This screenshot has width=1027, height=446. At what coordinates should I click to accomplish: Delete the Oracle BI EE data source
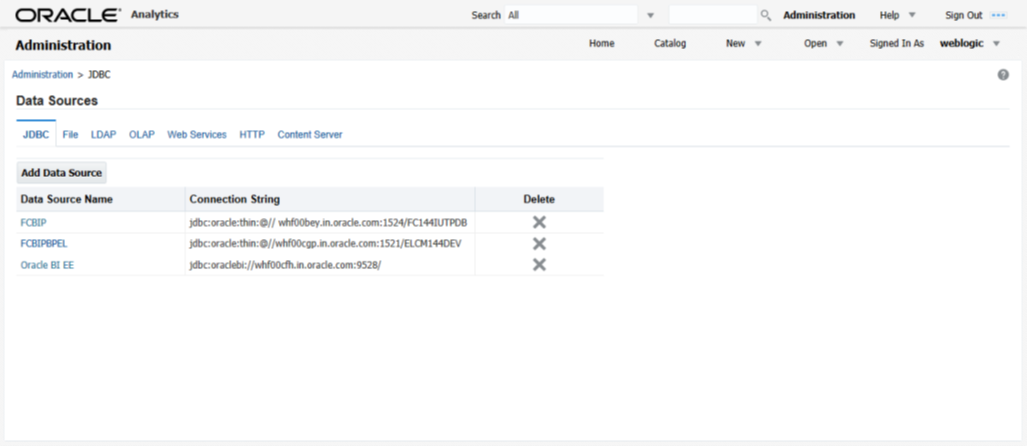click(x=539, y=264)
